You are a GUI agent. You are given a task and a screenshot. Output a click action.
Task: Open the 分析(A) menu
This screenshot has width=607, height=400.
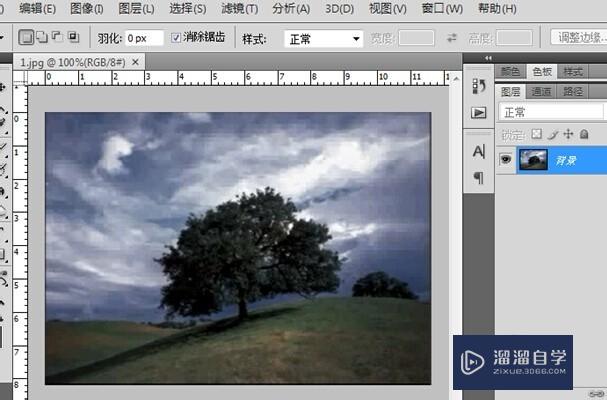coord(291,9)
